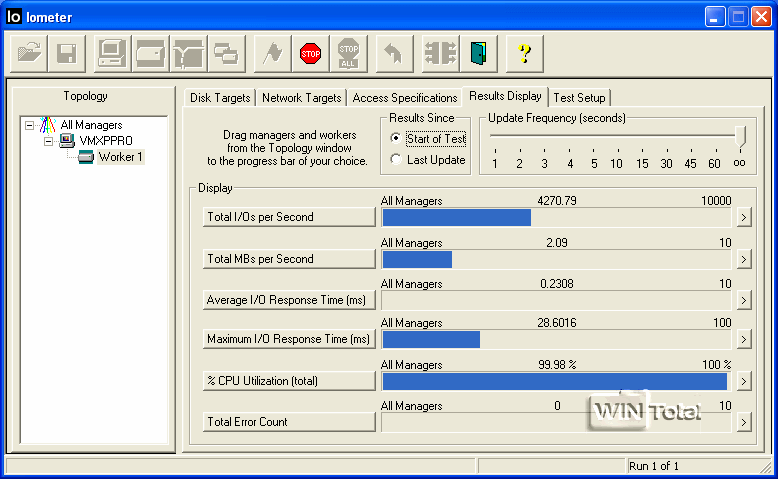Open help with yellow question mark
The width and height of the screenshot is (778, 479).
click(524, 53)
